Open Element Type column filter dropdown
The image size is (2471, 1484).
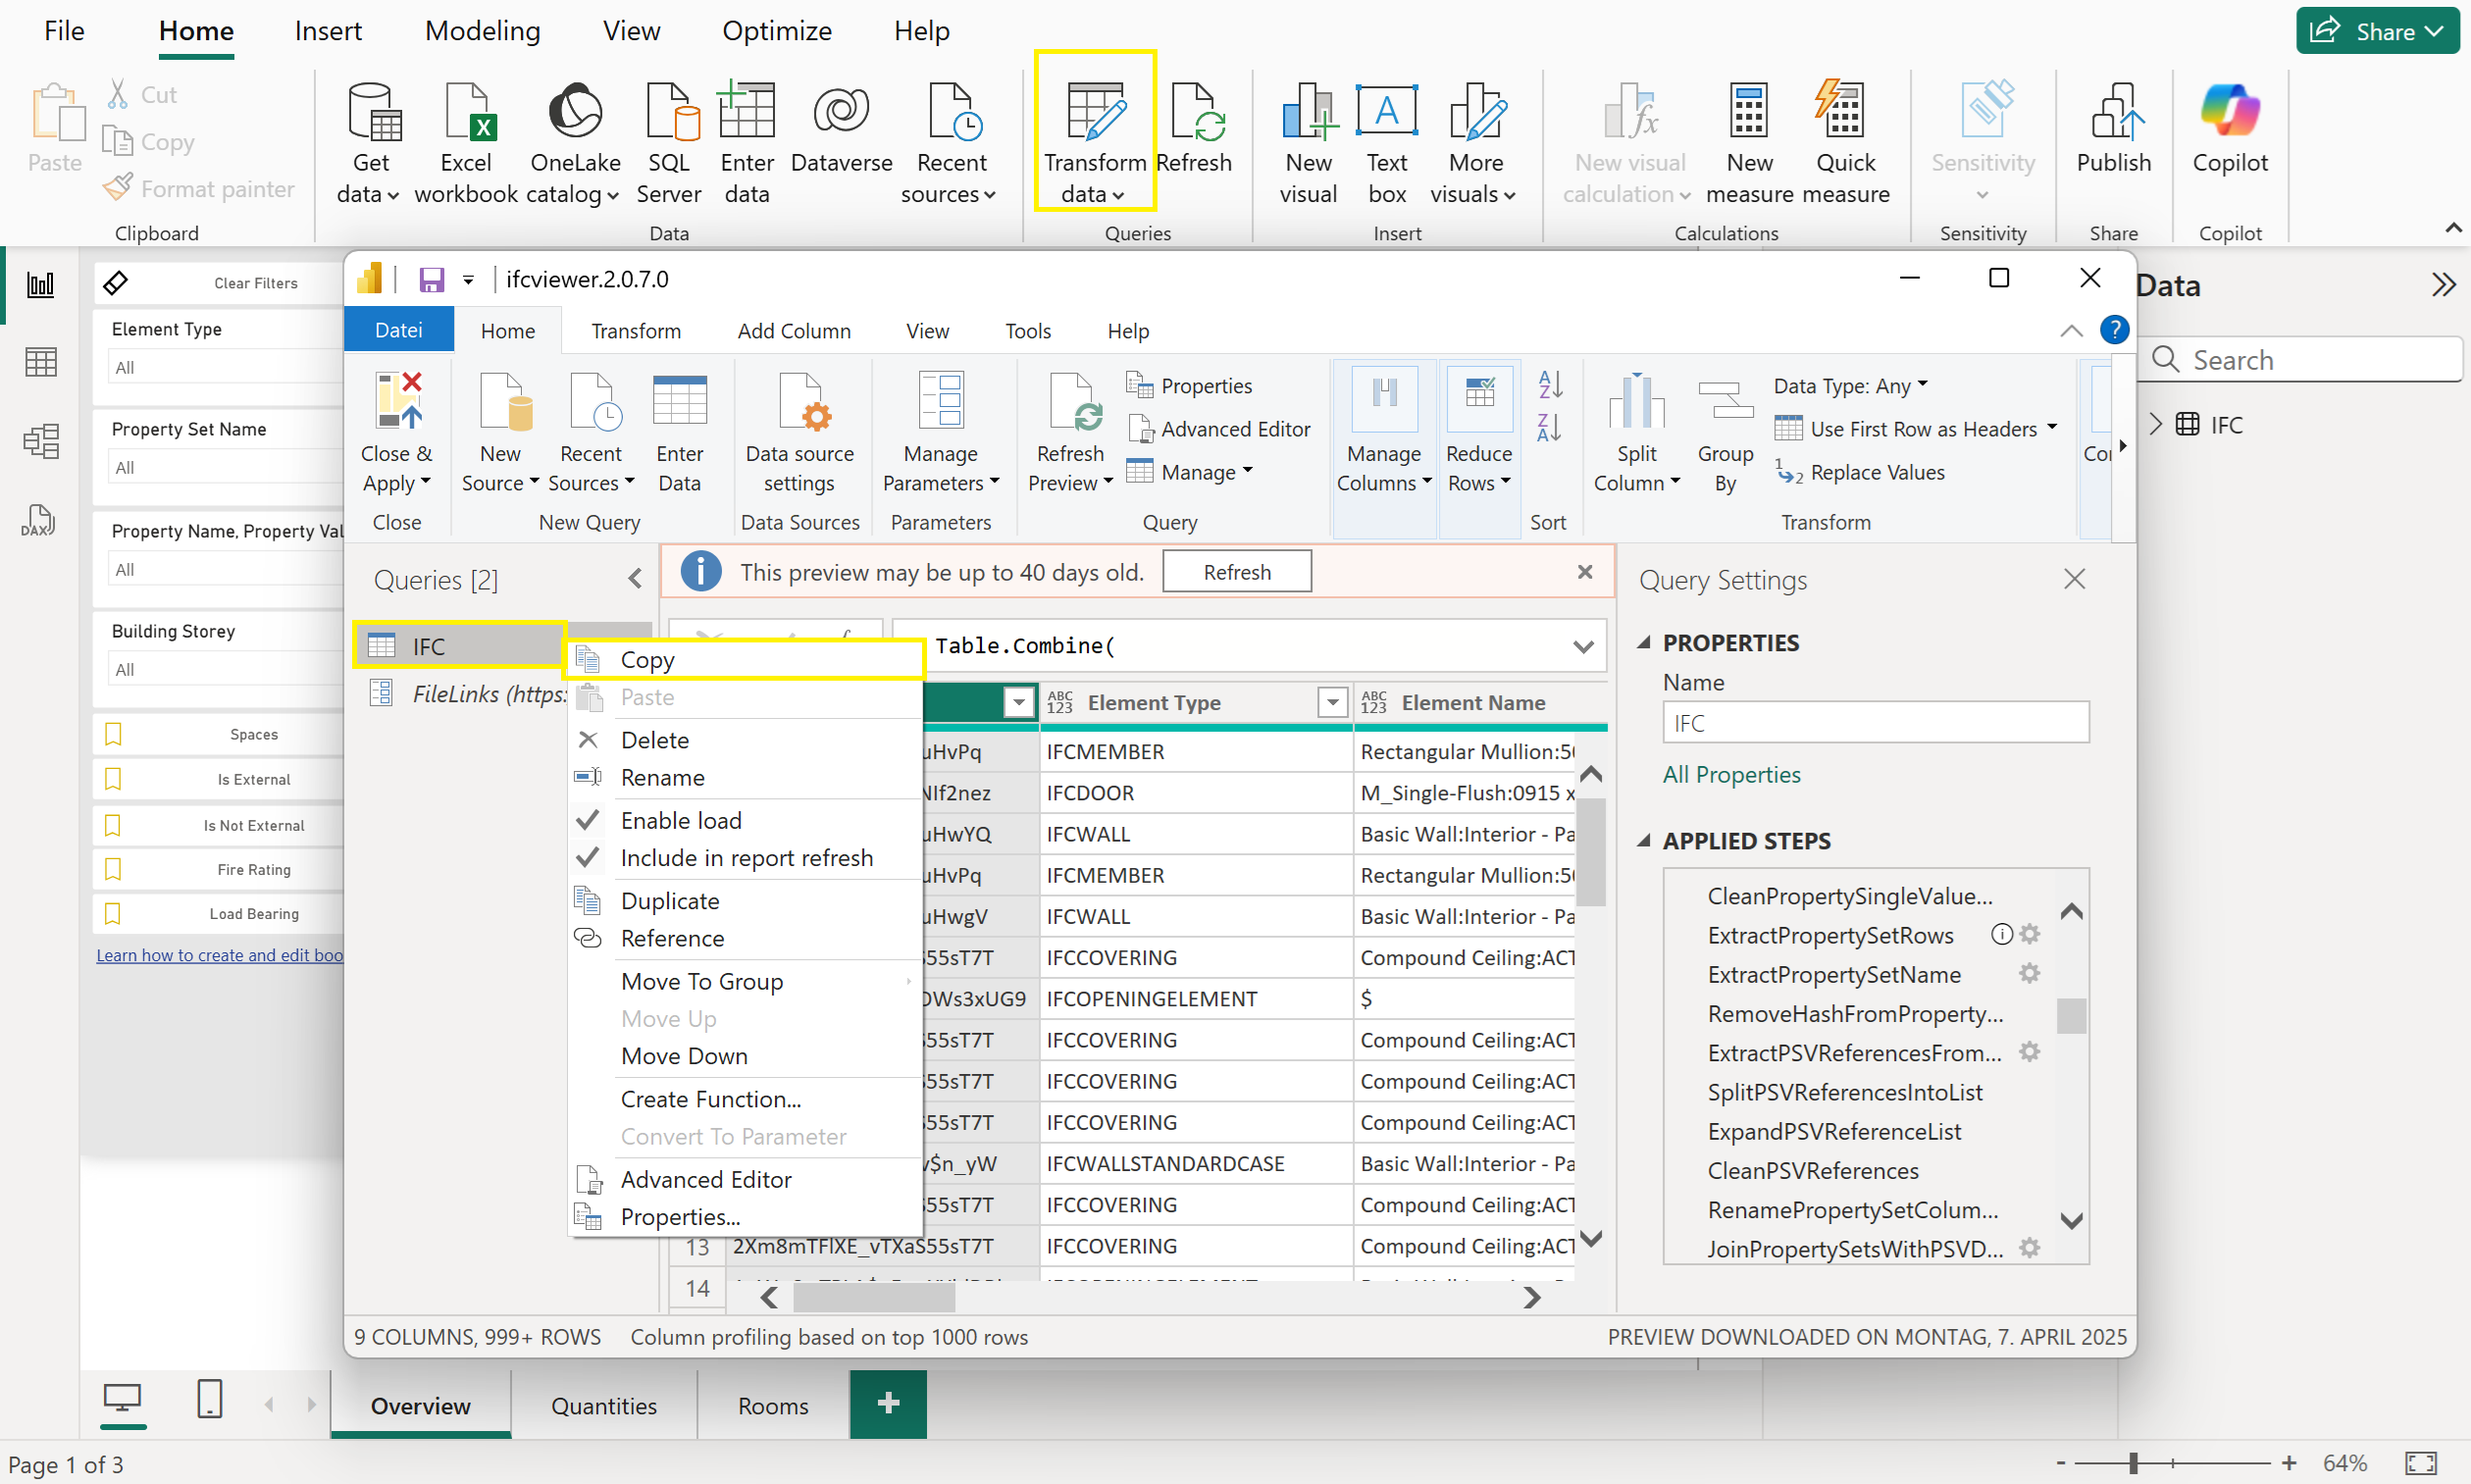(x=1332, y=703)
